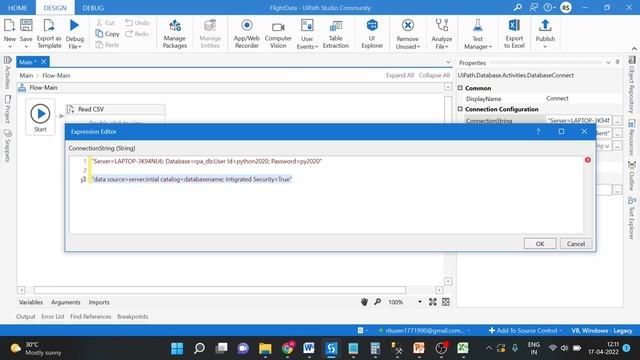The image size is (640, 360).
Task: Cancel the Expression Editor
Action: click(x=576, y=244)
